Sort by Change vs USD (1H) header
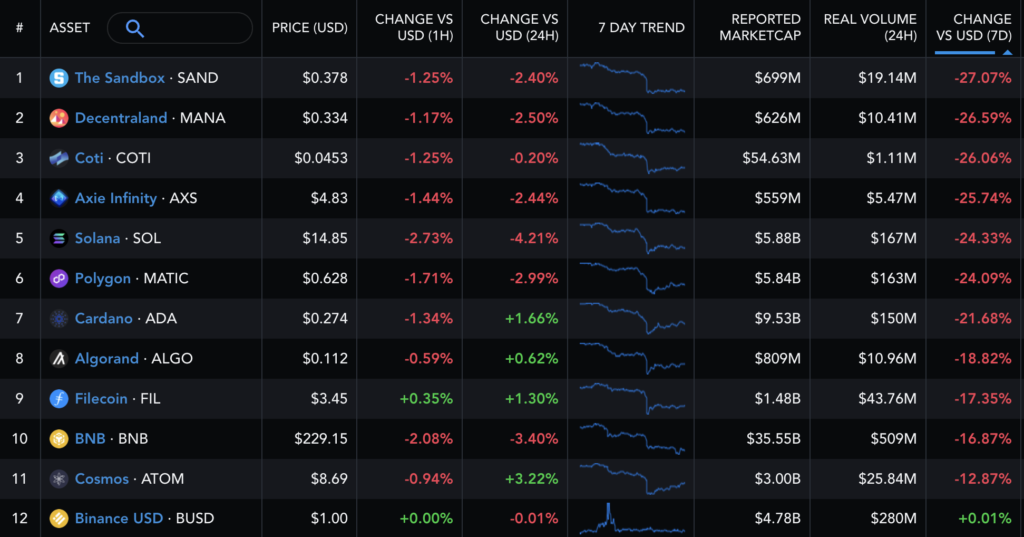 (413, 27)
